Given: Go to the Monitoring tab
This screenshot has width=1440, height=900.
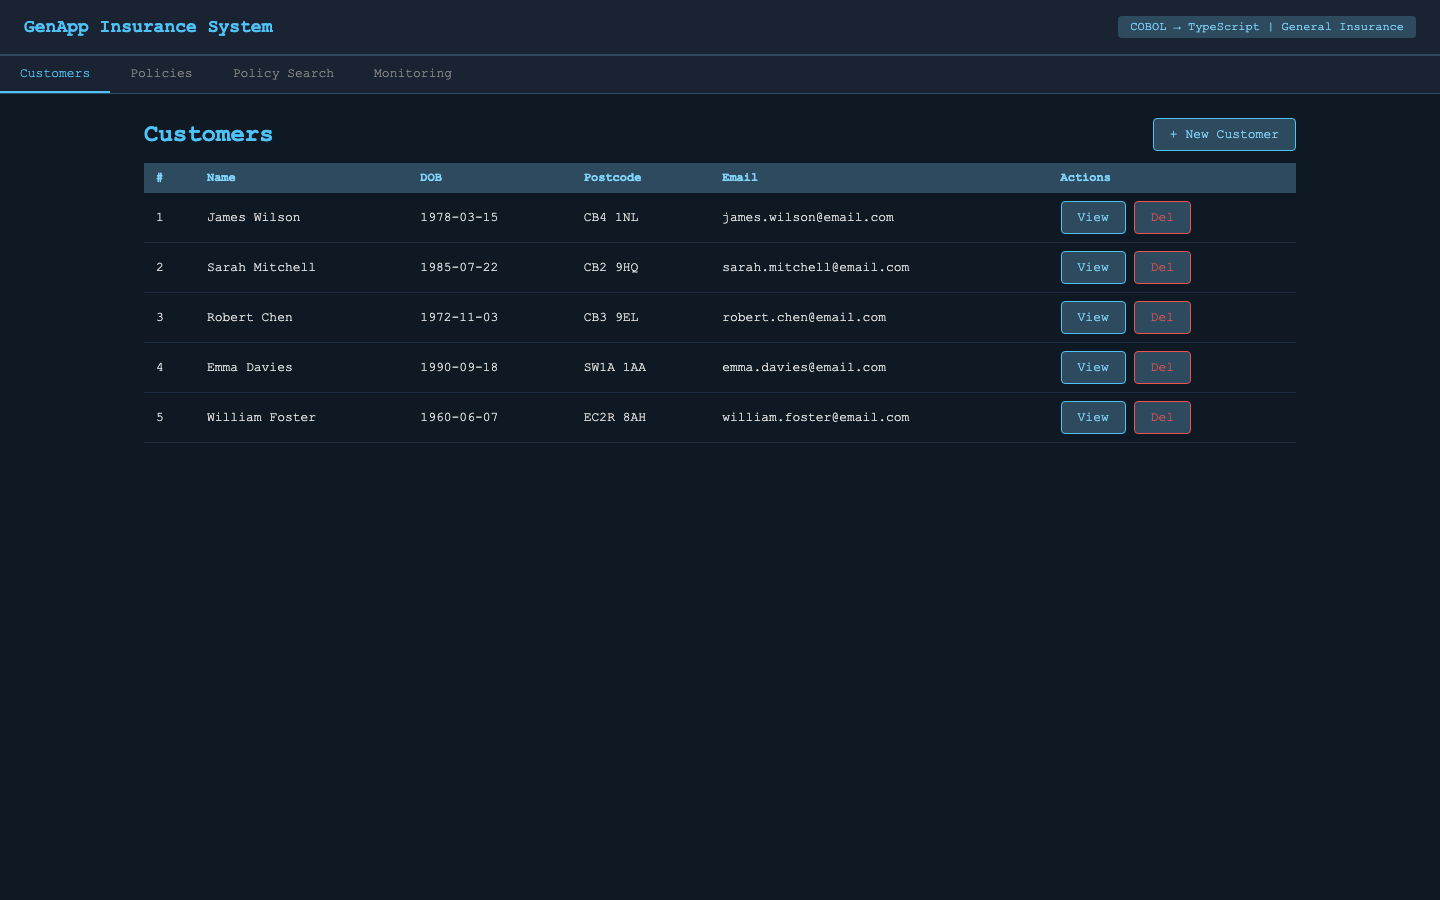Looking at the screenshot, I should [x=412, y=74].
